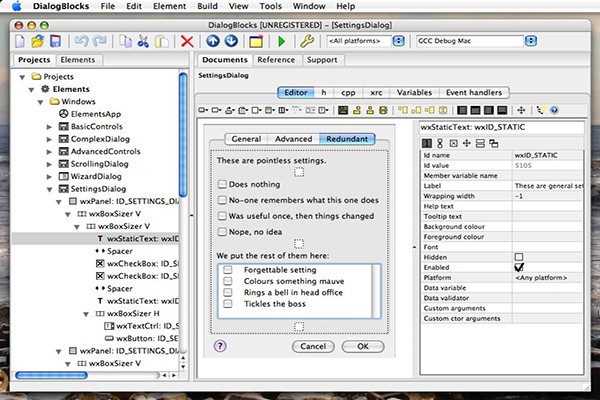Click the green Run arrow icon
600x400 pixels.
(282, 41)
